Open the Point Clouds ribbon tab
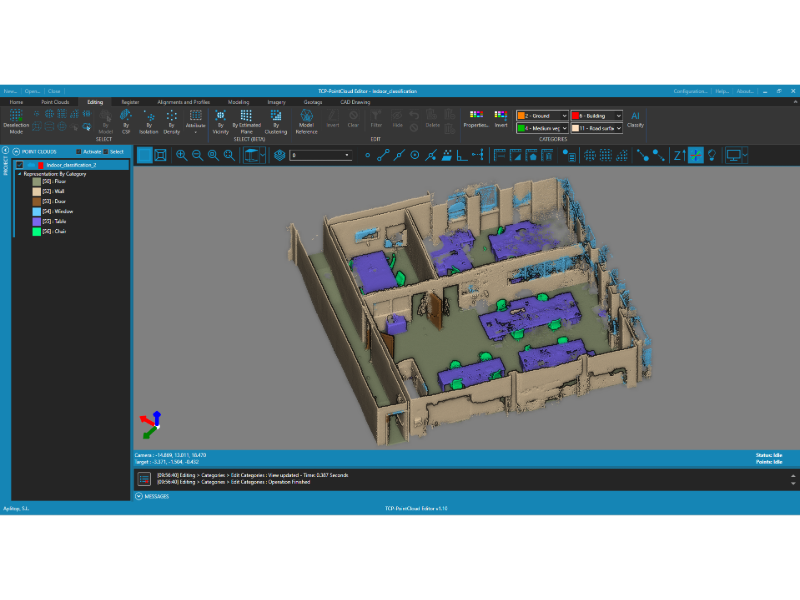Screen dimensions: 800x600 pyautogui.click(x=55, y=102)
